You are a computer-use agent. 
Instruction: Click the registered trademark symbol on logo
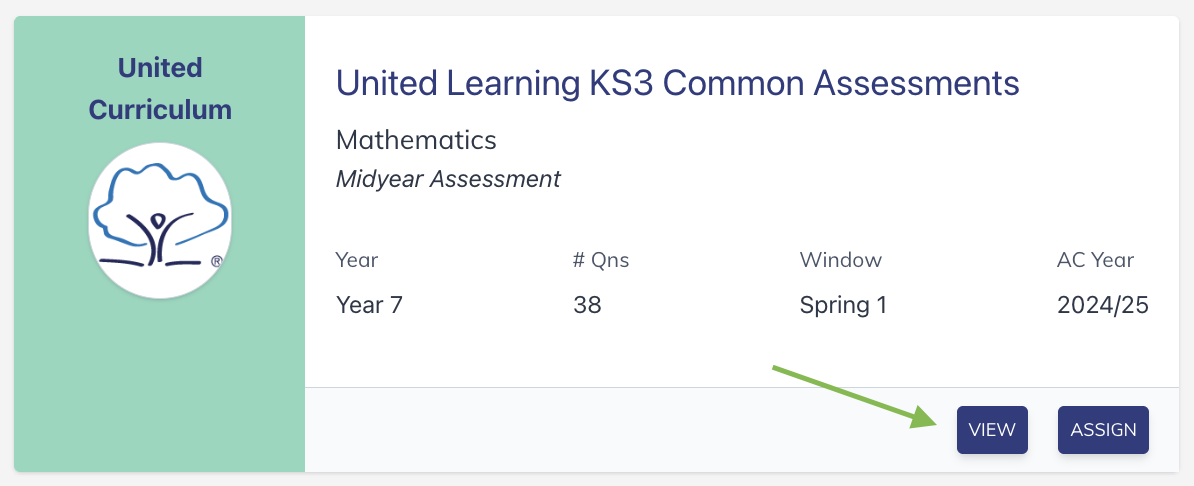216,261
